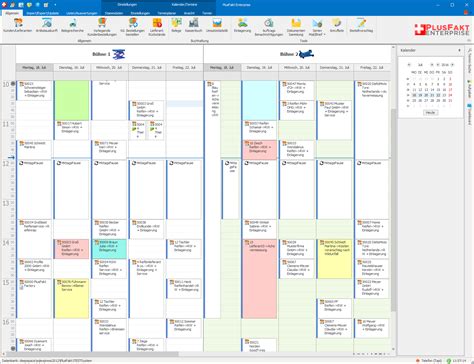Go to previous month in mini calendar
474x364 pixels.
[x=409, y=65]
